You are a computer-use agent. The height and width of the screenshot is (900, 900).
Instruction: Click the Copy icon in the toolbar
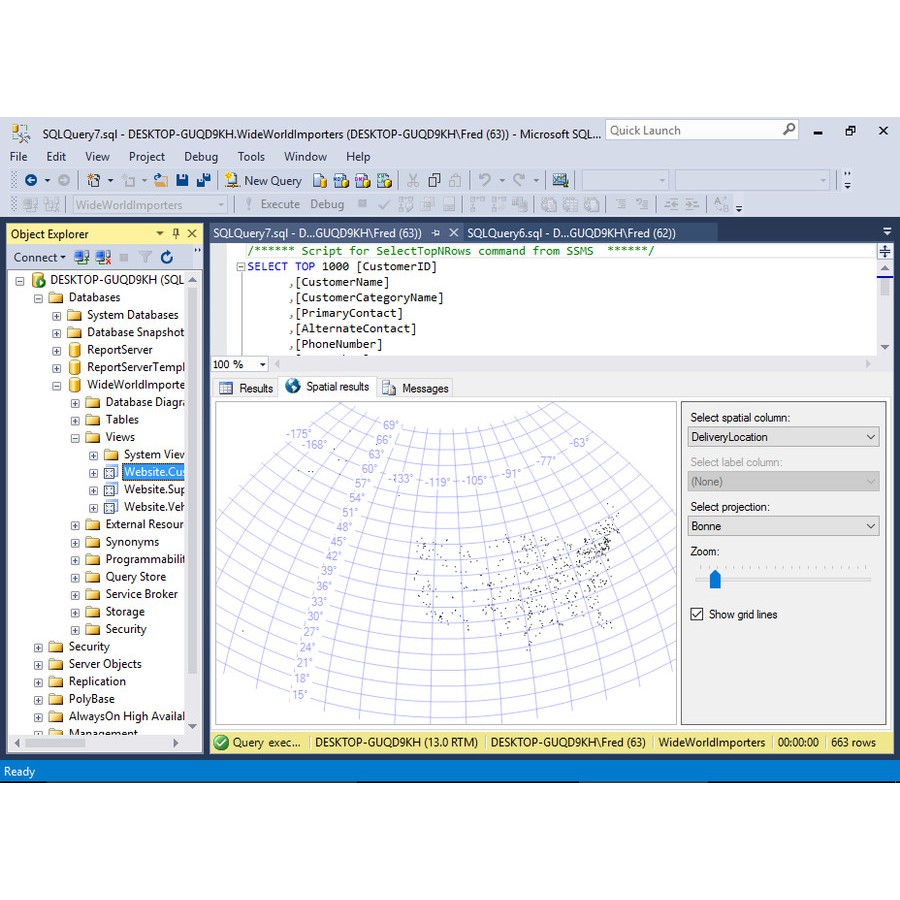435,181
